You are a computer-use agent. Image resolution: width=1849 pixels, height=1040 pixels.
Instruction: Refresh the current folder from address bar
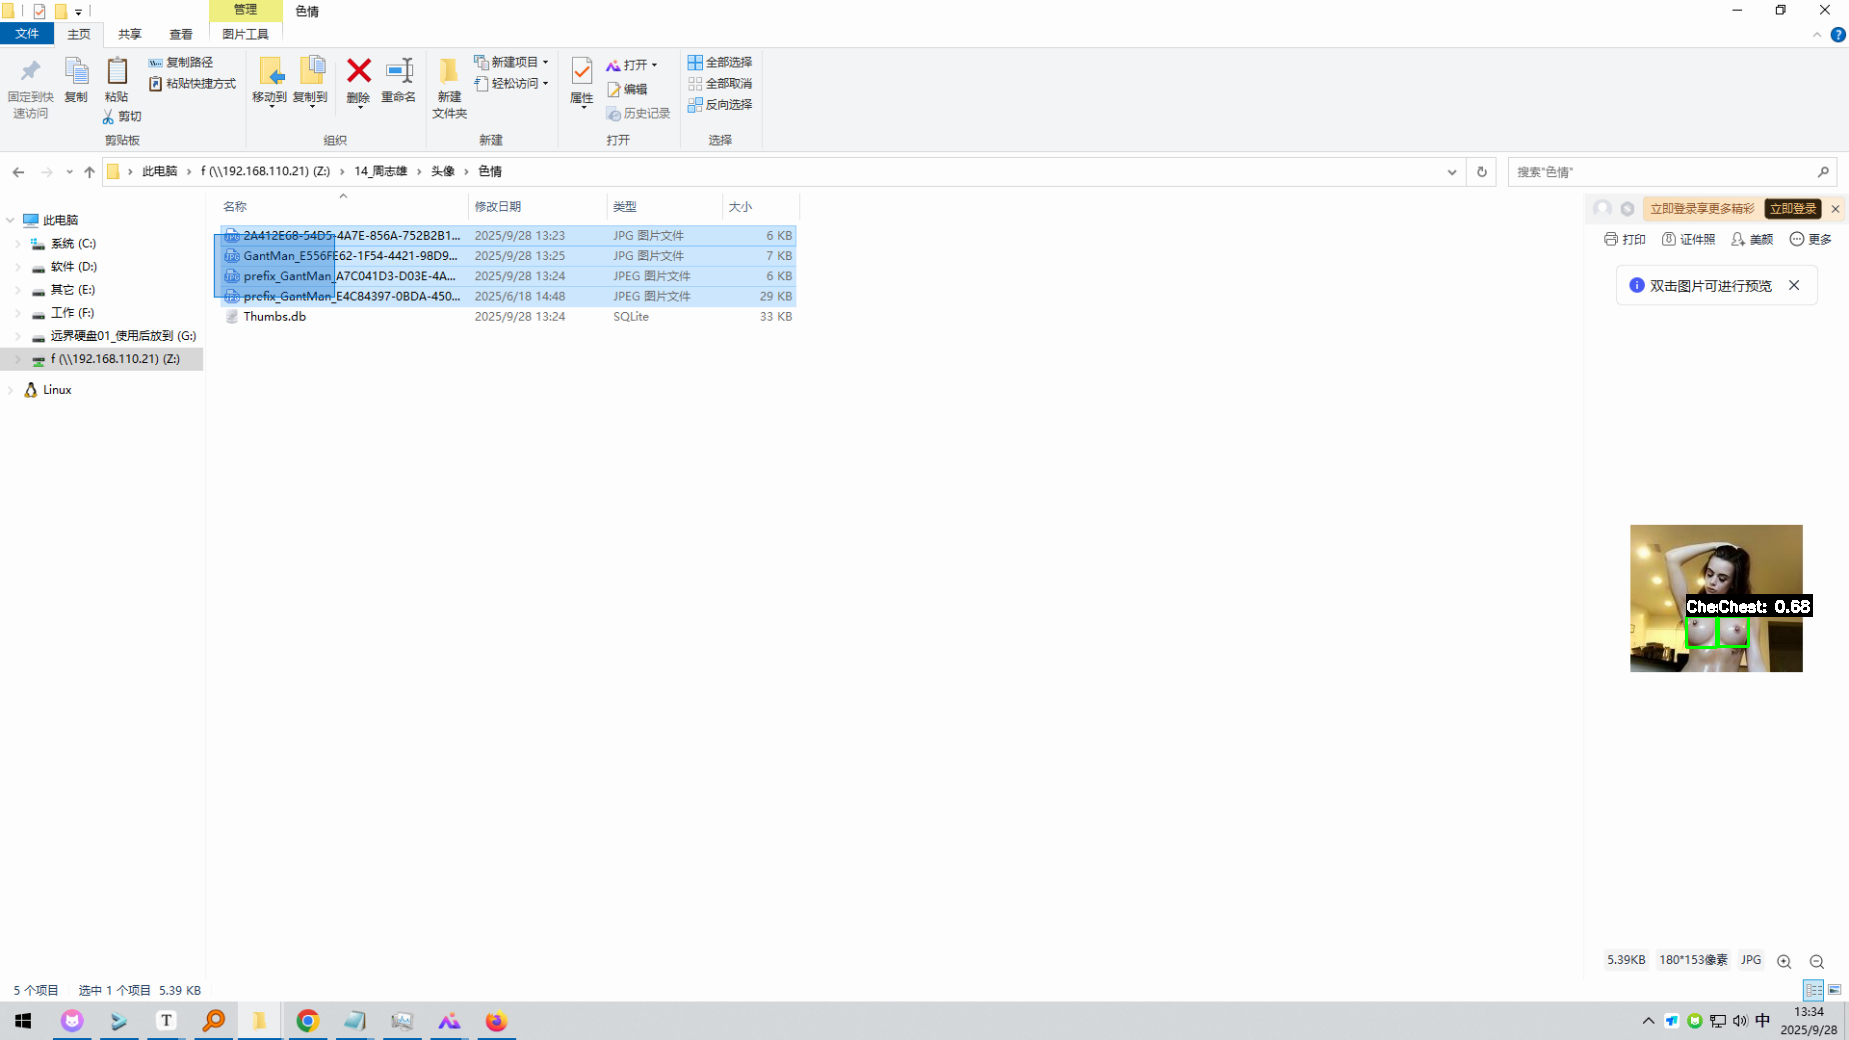(1481, 172)
